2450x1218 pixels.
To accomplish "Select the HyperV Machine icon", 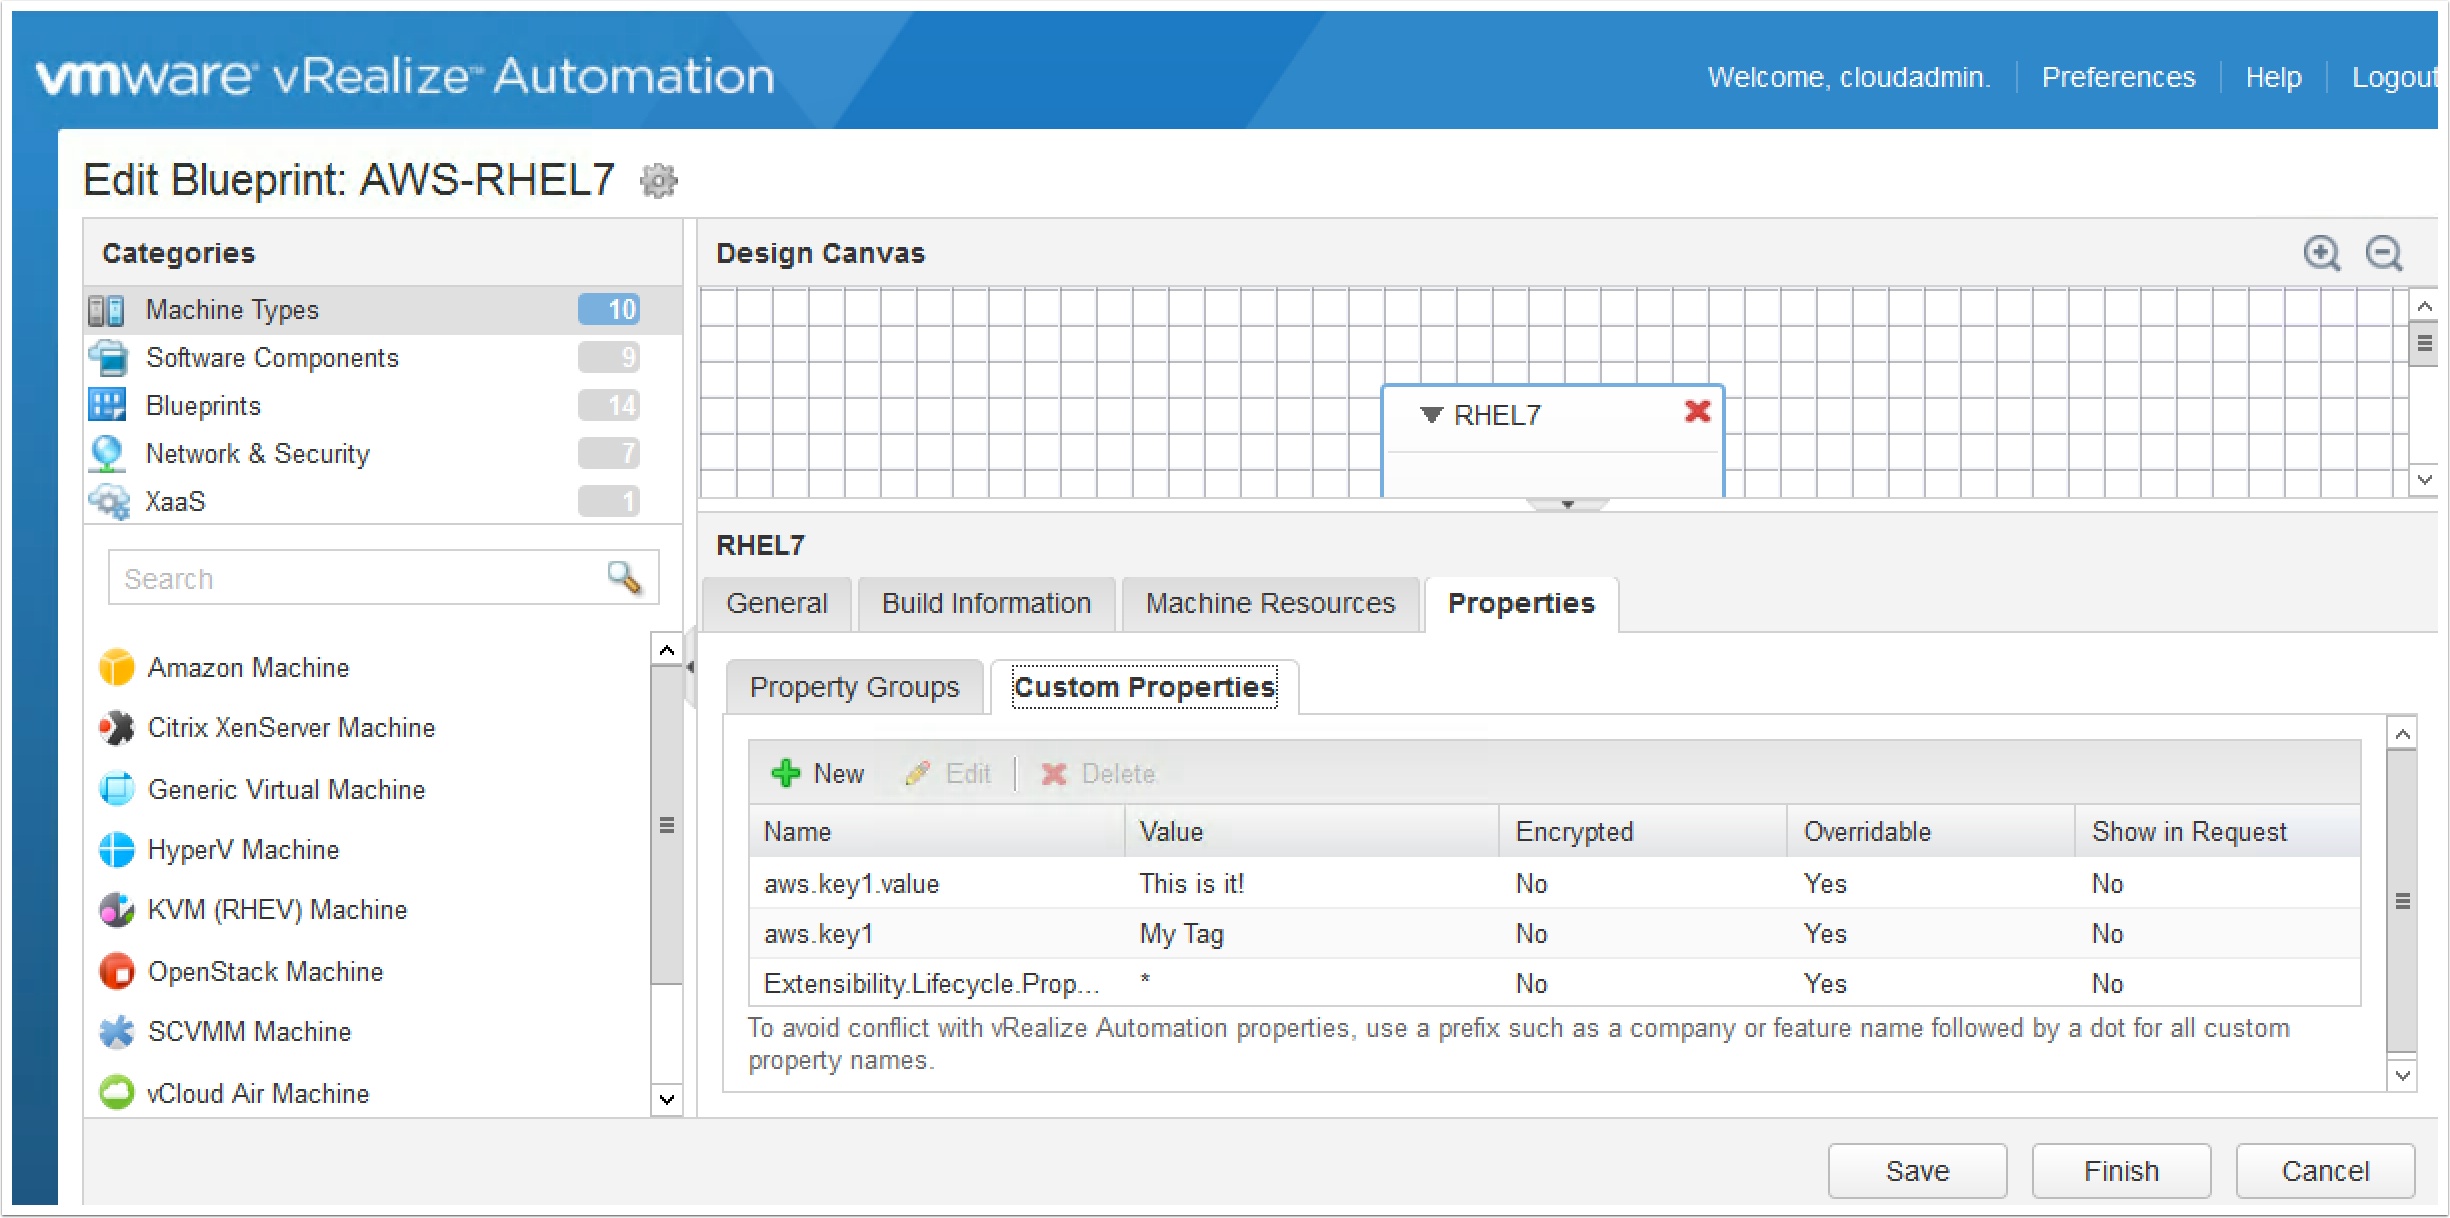I will pyautogui.click(x=117, y=850).
